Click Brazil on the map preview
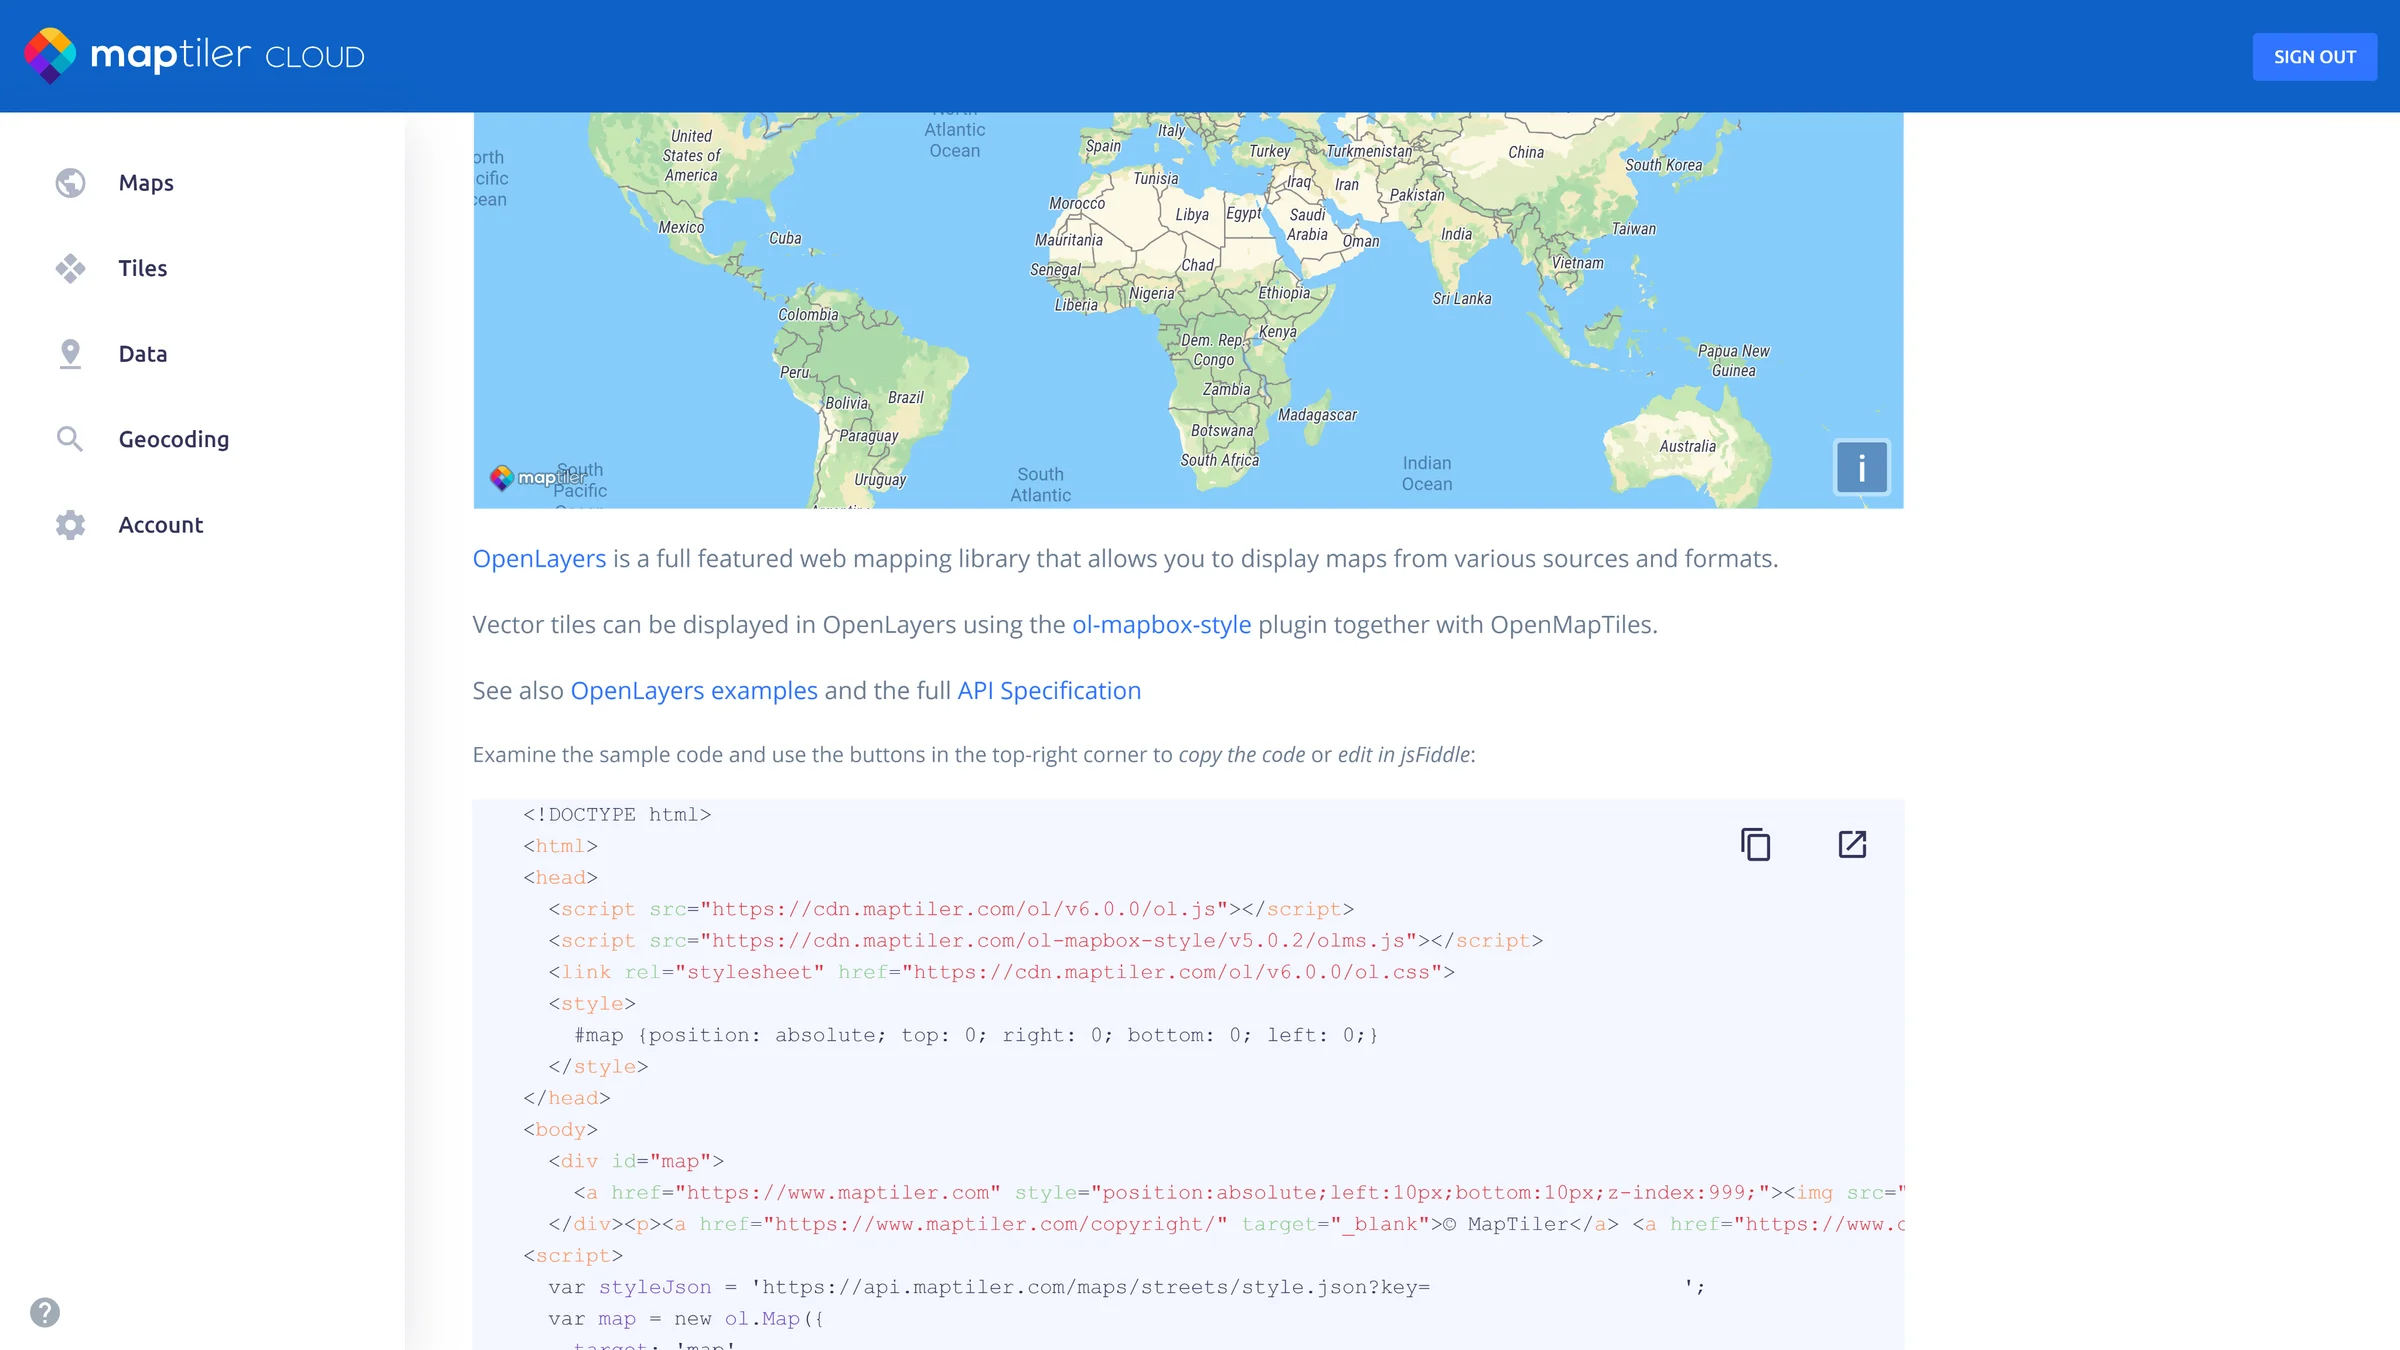The image size is (2400, 1350). point(905,398)
